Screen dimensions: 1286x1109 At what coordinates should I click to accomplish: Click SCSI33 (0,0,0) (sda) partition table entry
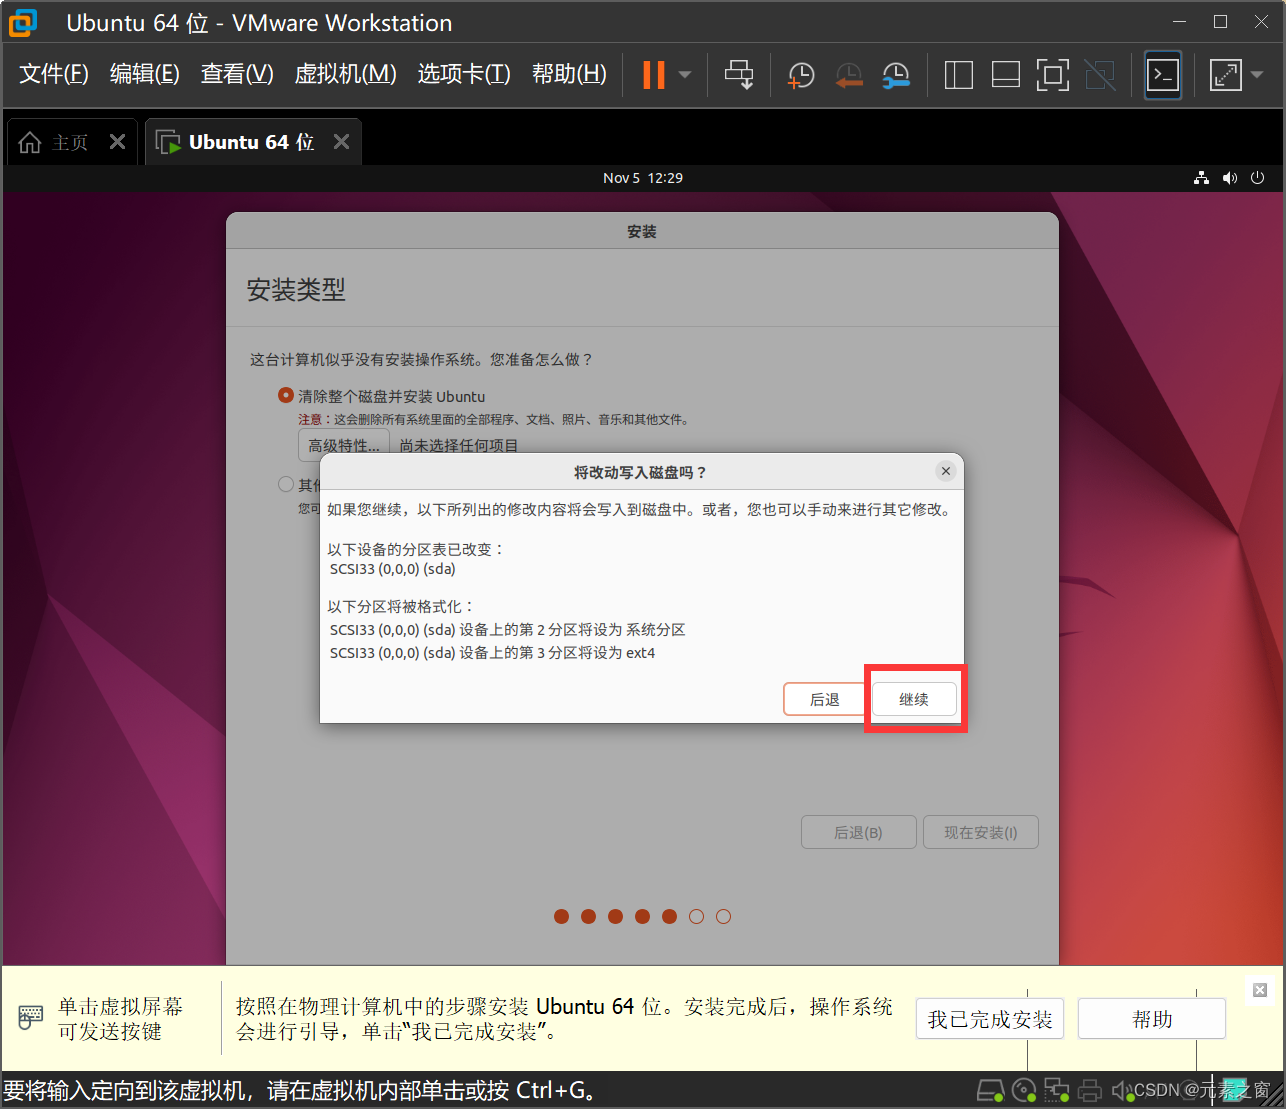coord(393,569)
